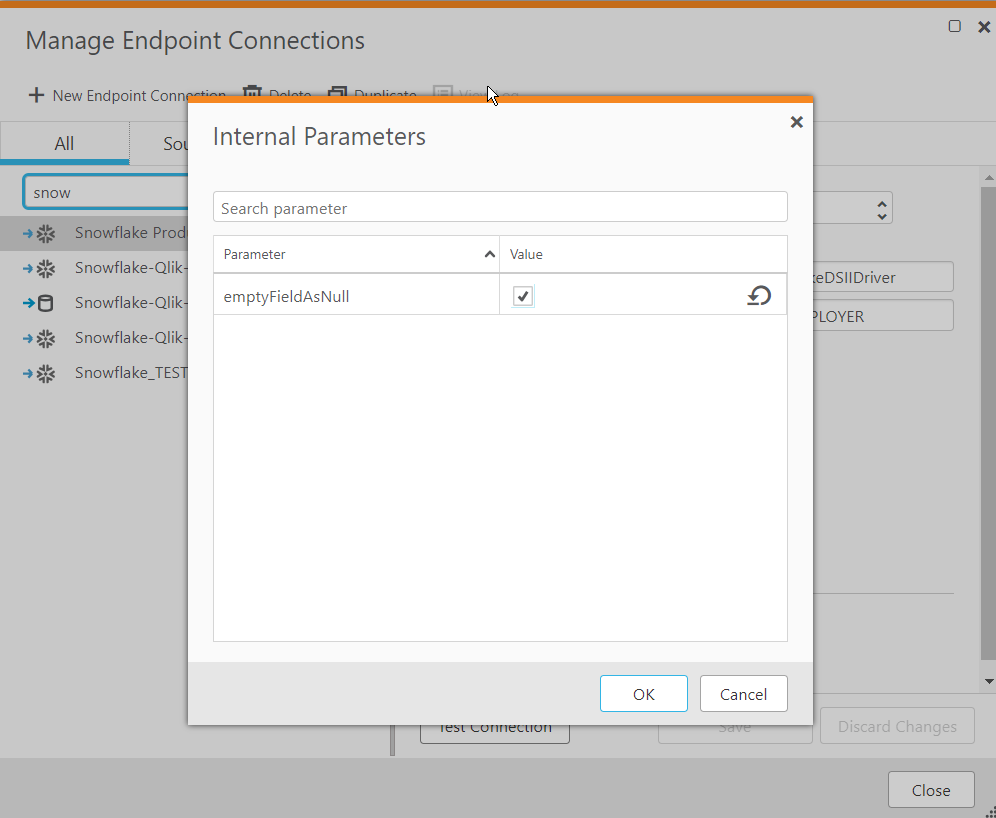Reset emptyFieldAsNull to its default value
This screenshot has height=818, width=996.
759,296
